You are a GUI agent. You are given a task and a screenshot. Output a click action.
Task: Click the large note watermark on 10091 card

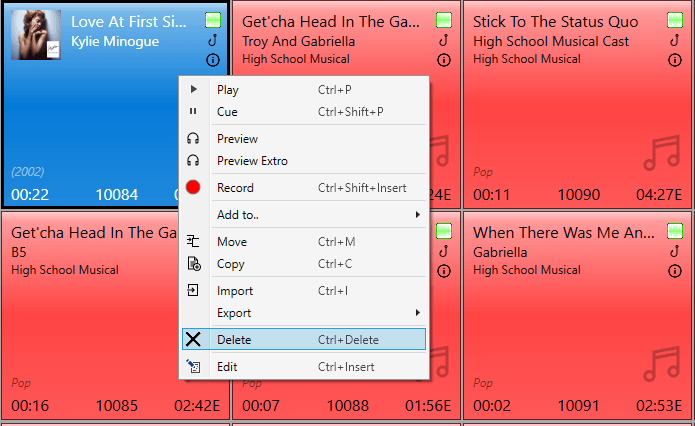point(662,364)
